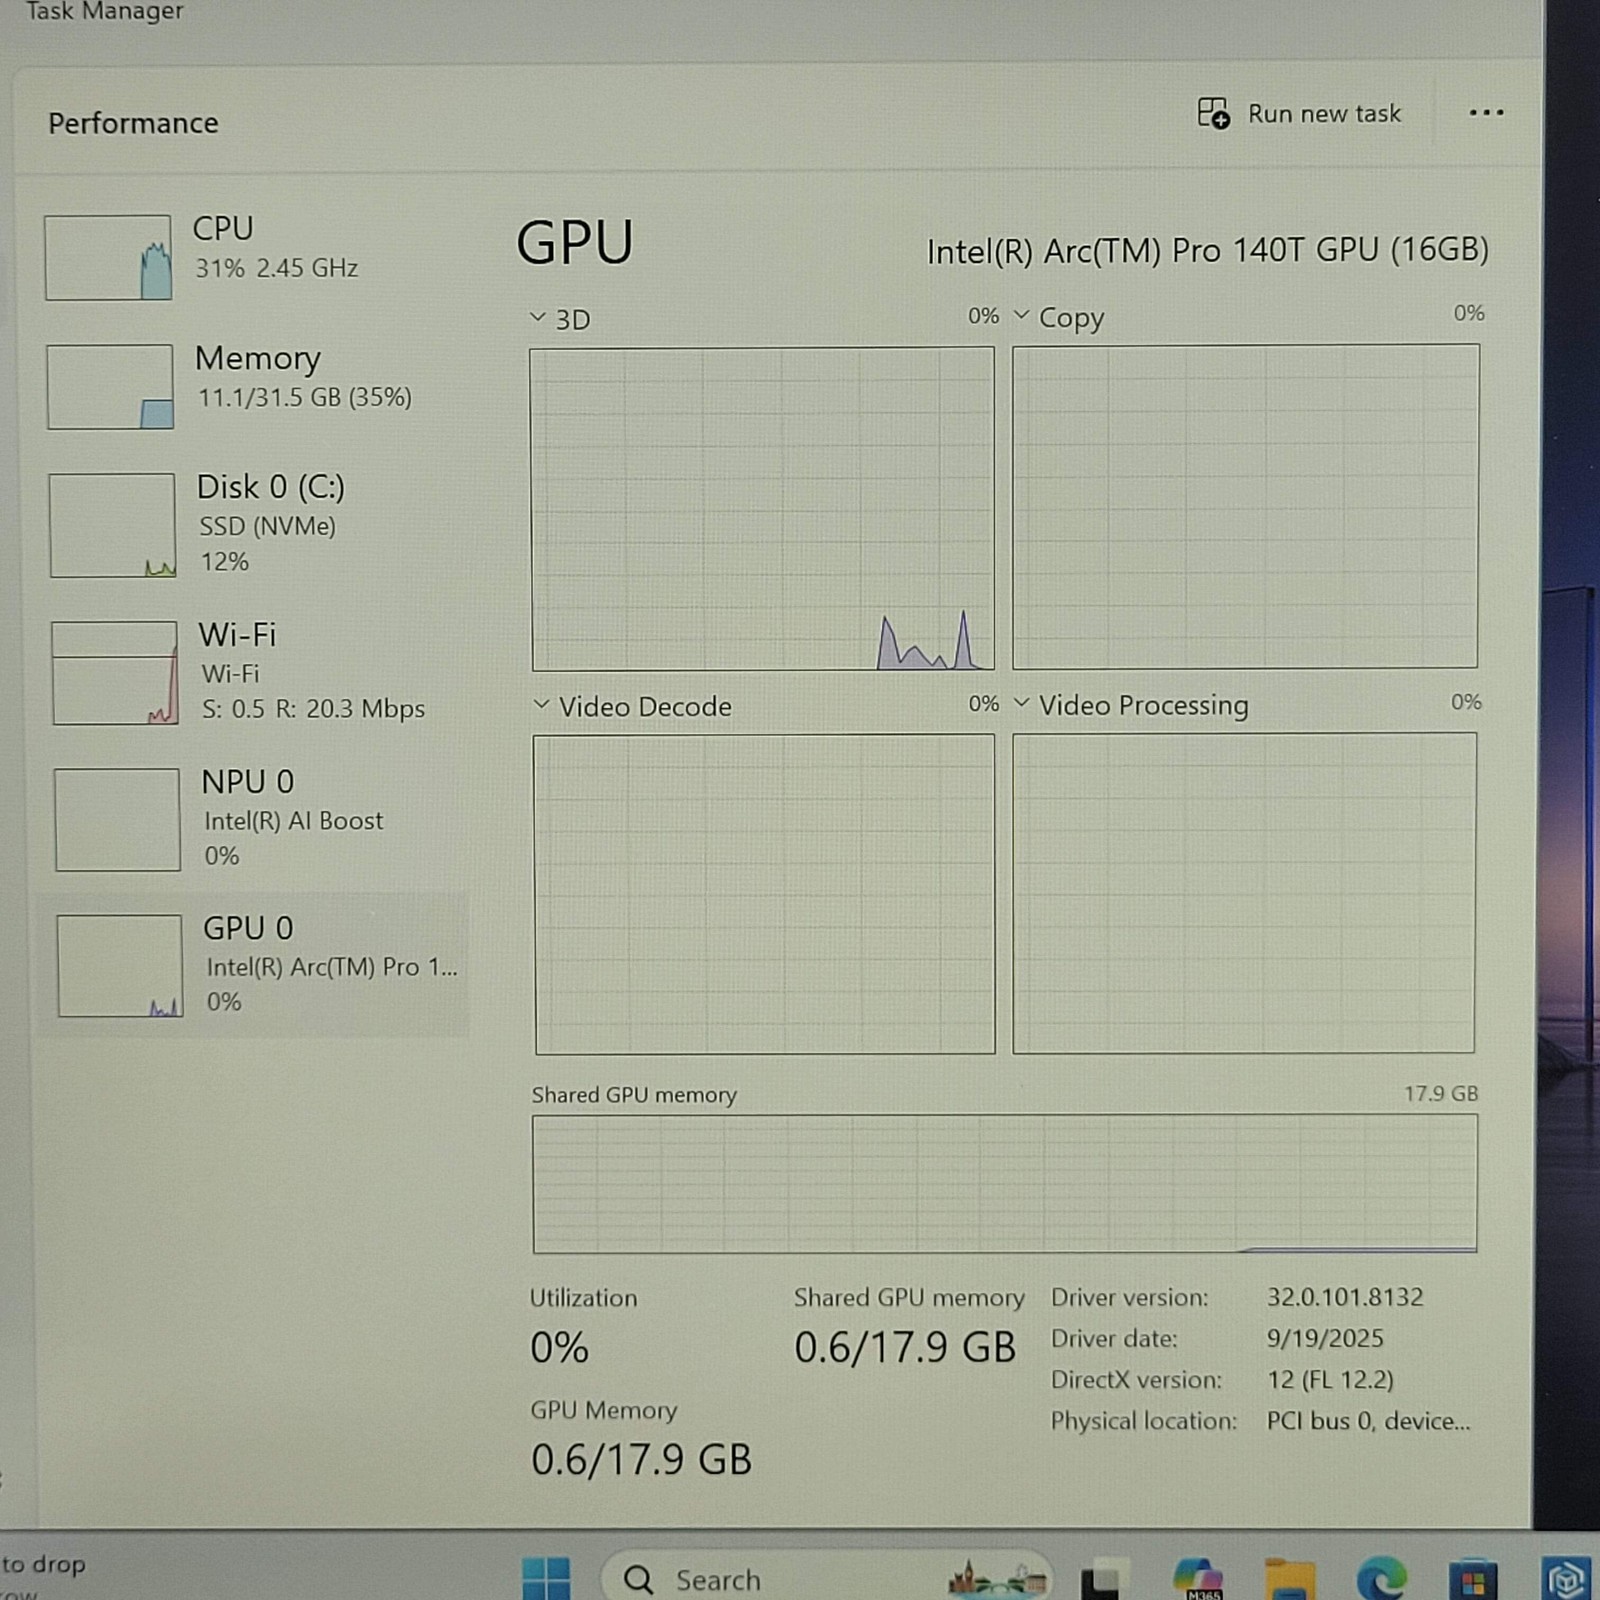
Task: Open File Explorer from the taskbar
Action: point(1290,1579)
